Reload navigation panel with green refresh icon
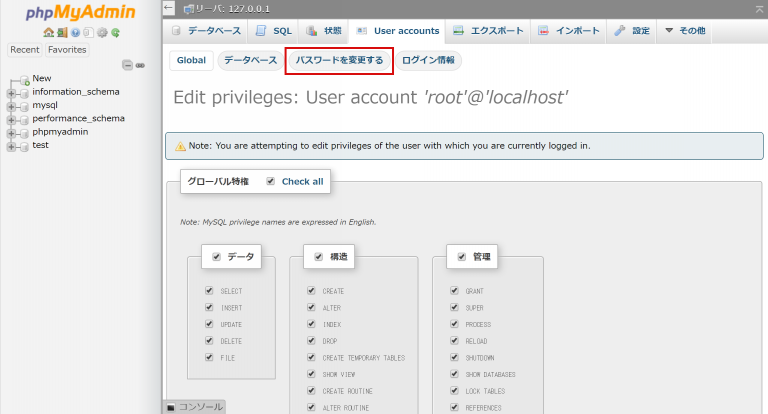The height and width of the screenshot is (414, 768). [x=115, y=33]
